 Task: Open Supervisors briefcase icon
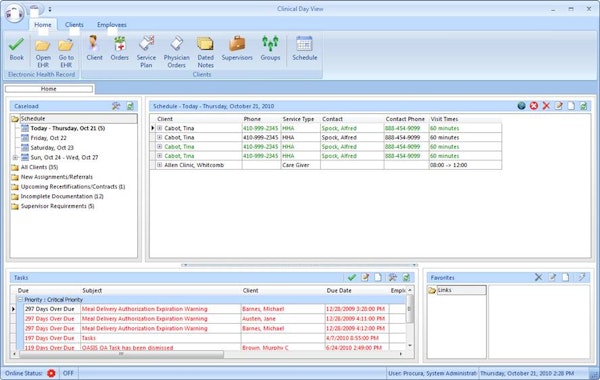tap(237, 49)
